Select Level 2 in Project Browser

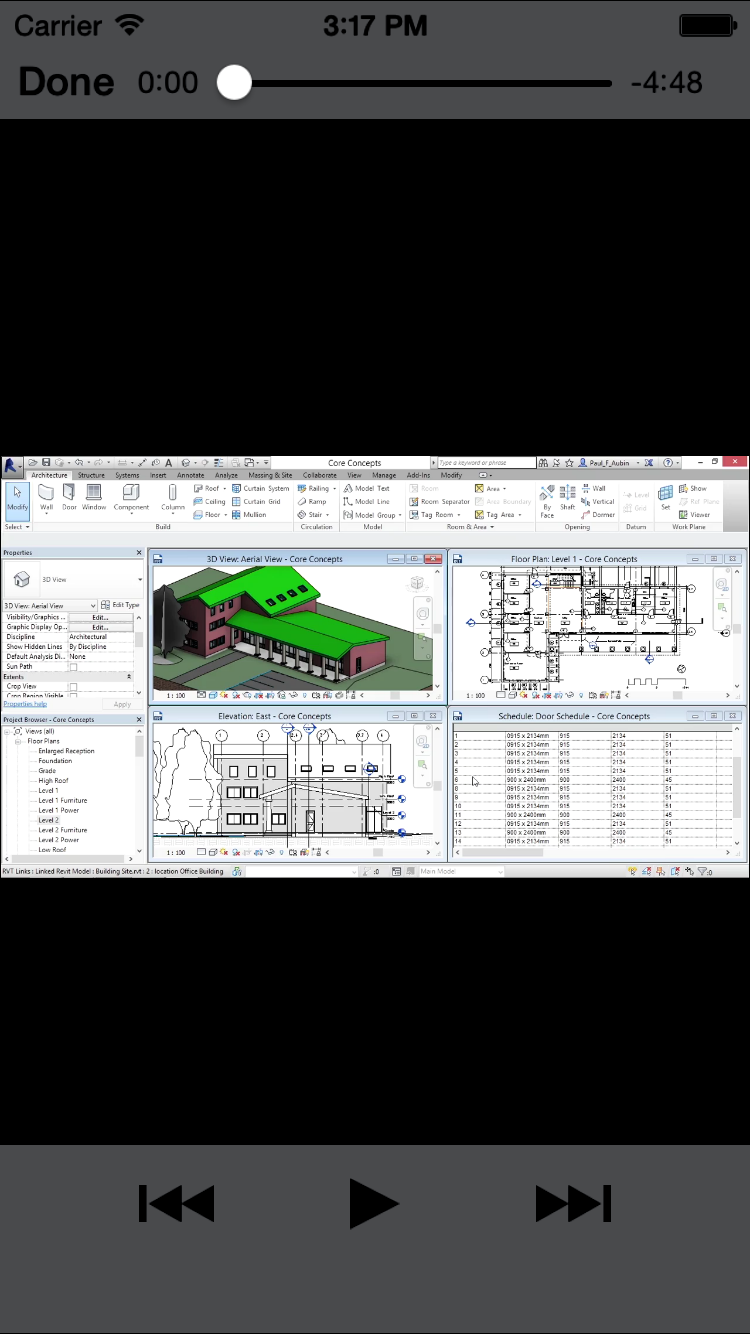point(49,820)
